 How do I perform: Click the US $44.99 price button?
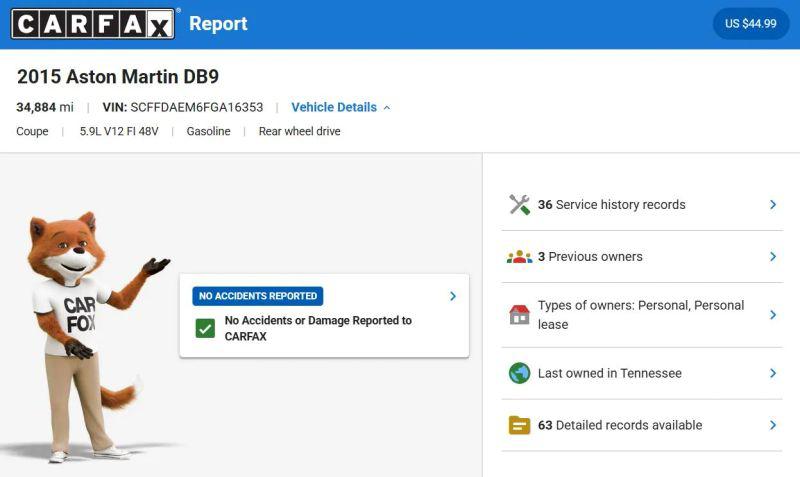(x=751, y=23)
